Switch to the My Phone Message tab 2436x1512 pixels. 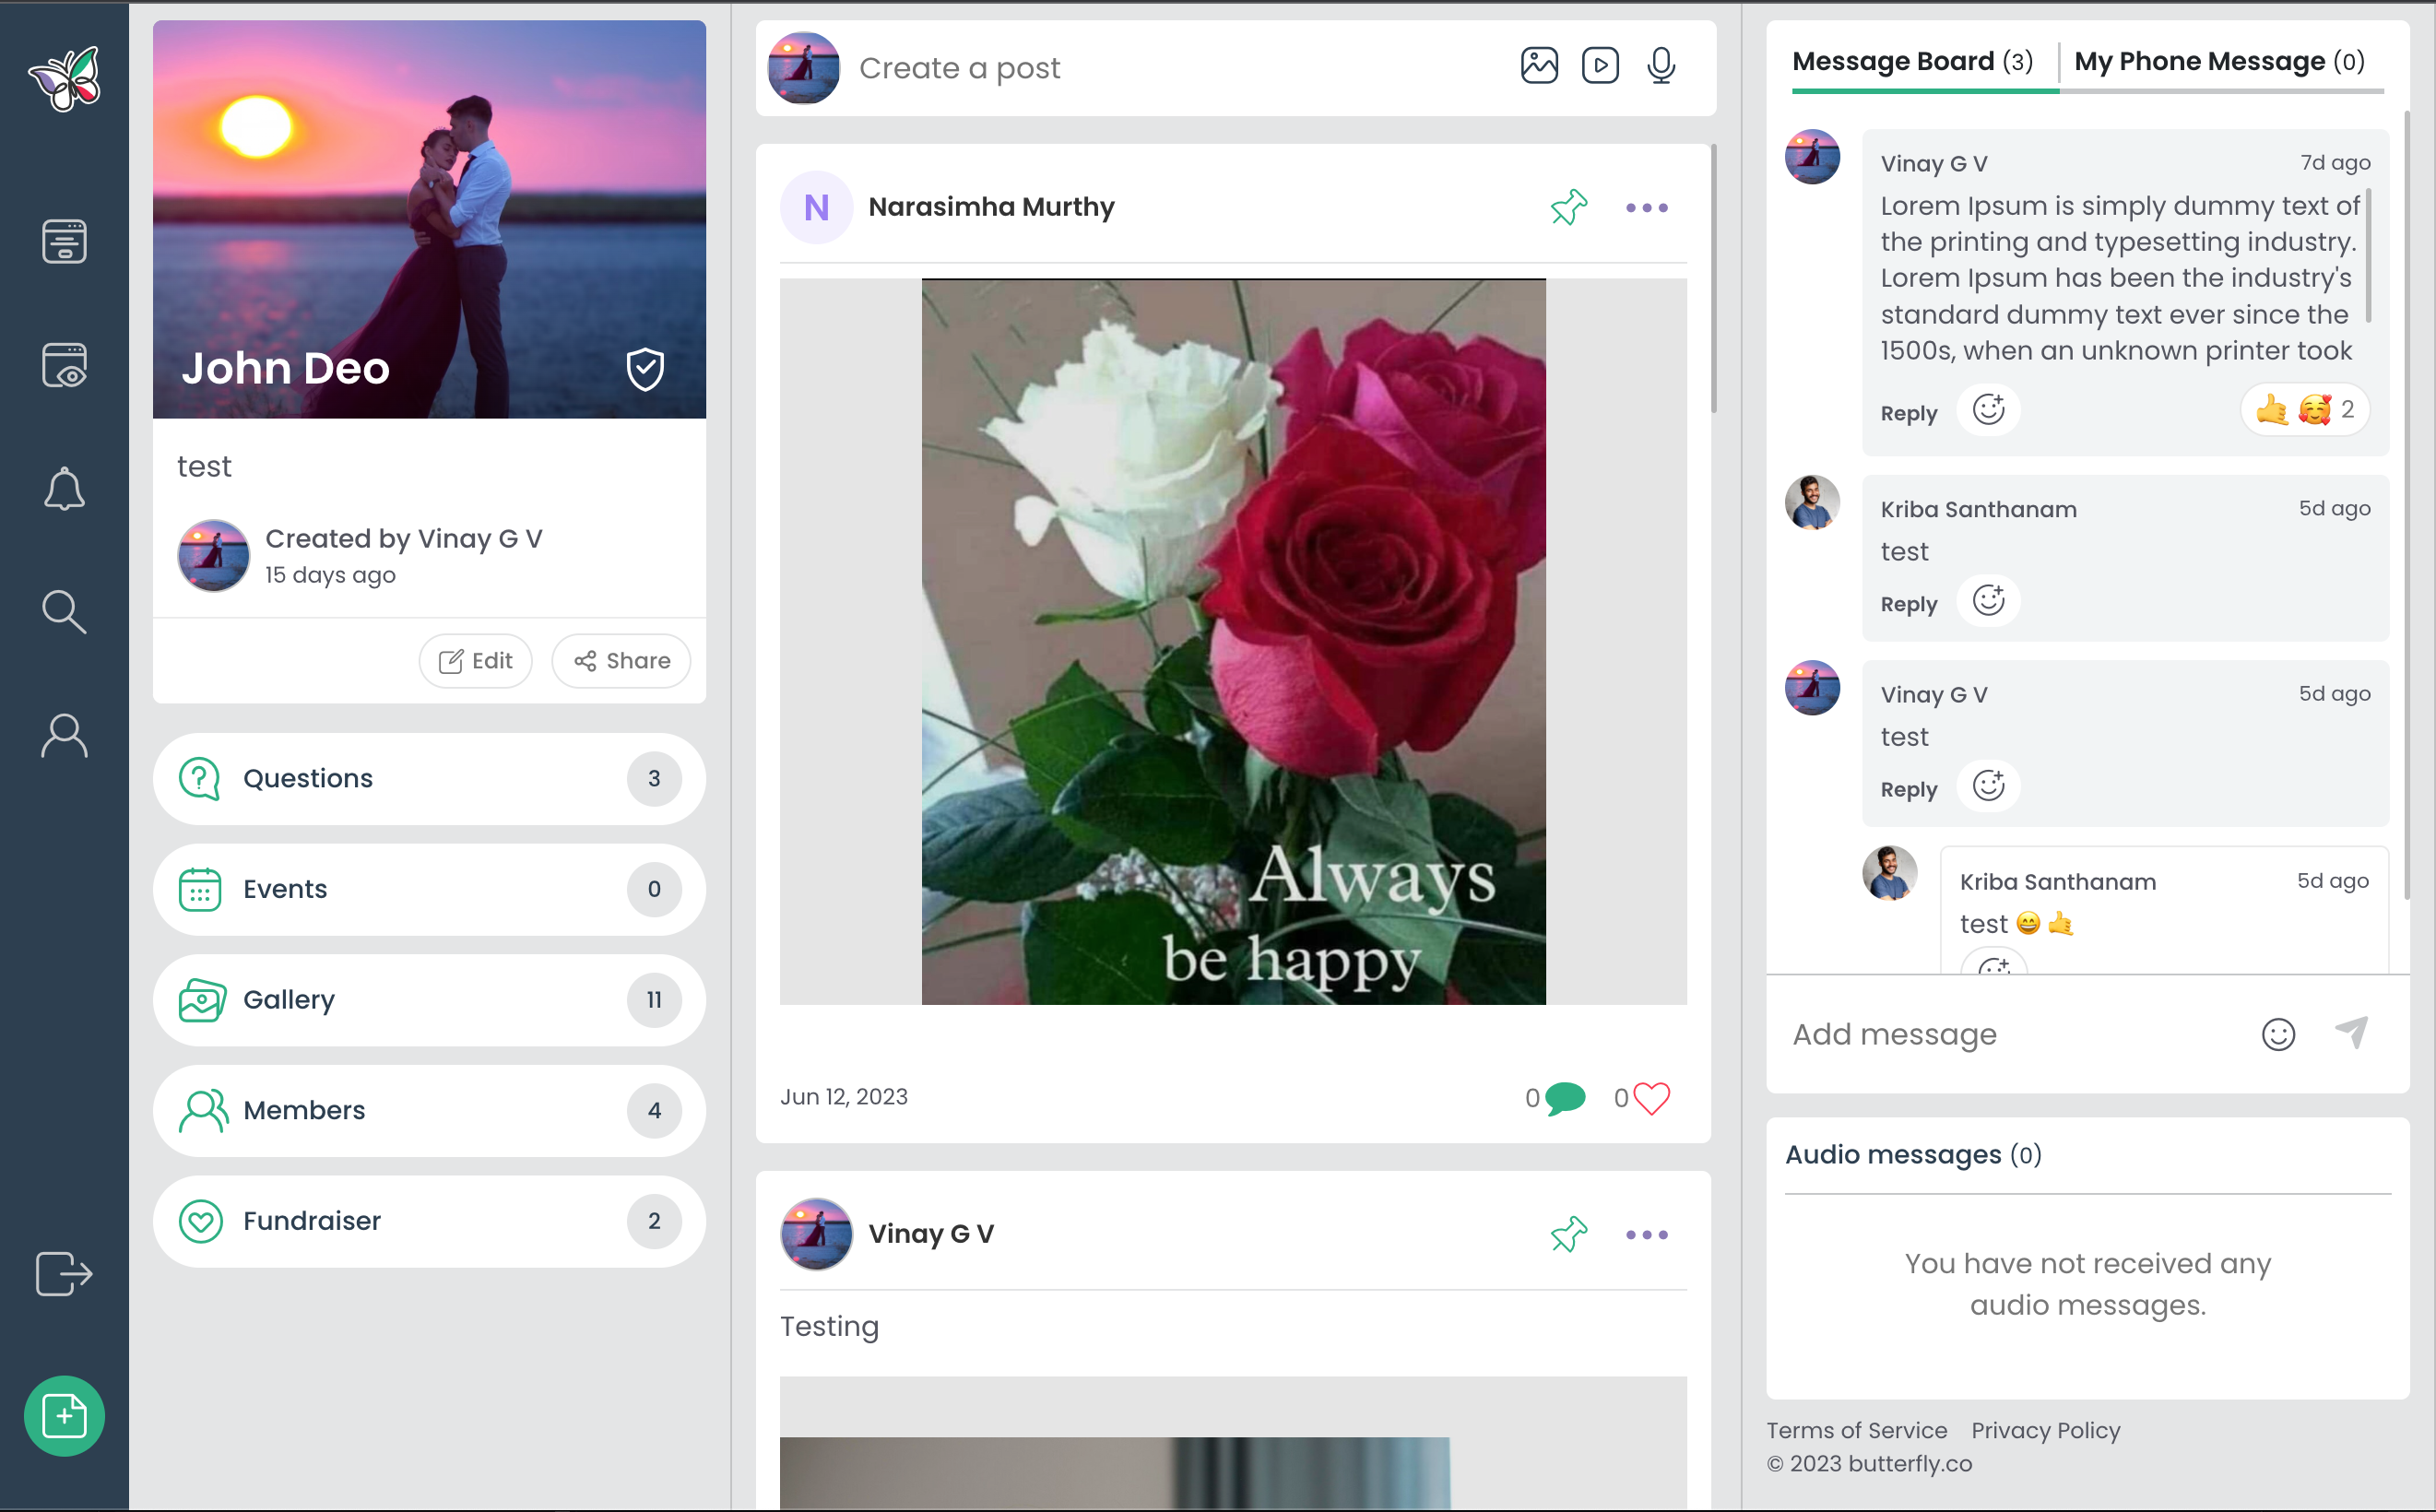coord(2219,62)
